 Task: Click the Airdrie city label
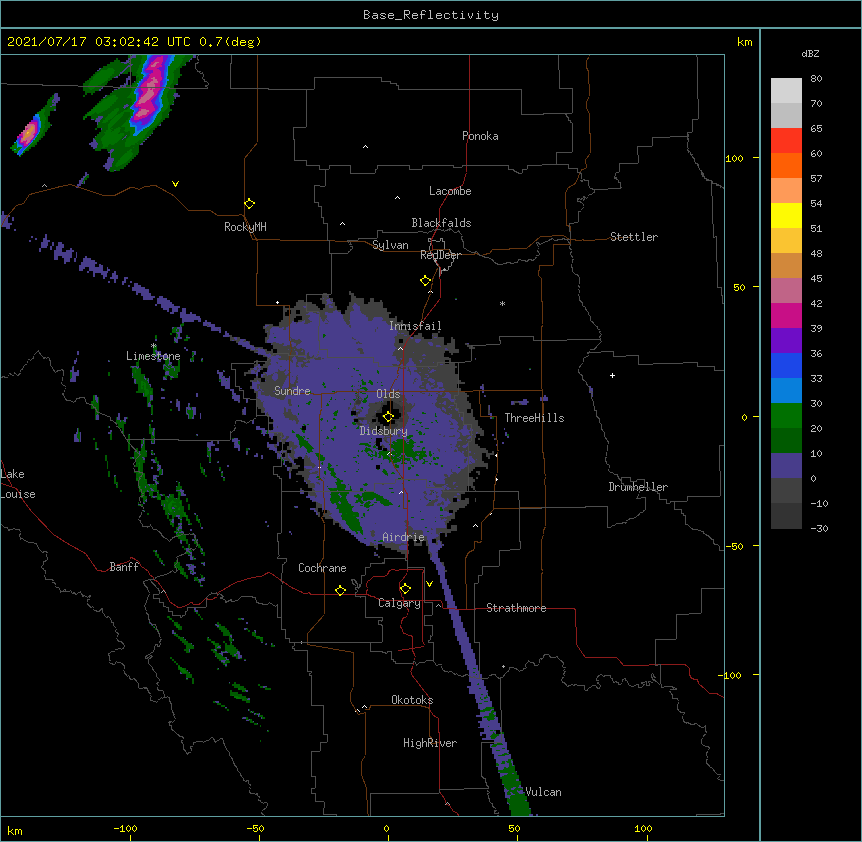[x=403, y=537]
